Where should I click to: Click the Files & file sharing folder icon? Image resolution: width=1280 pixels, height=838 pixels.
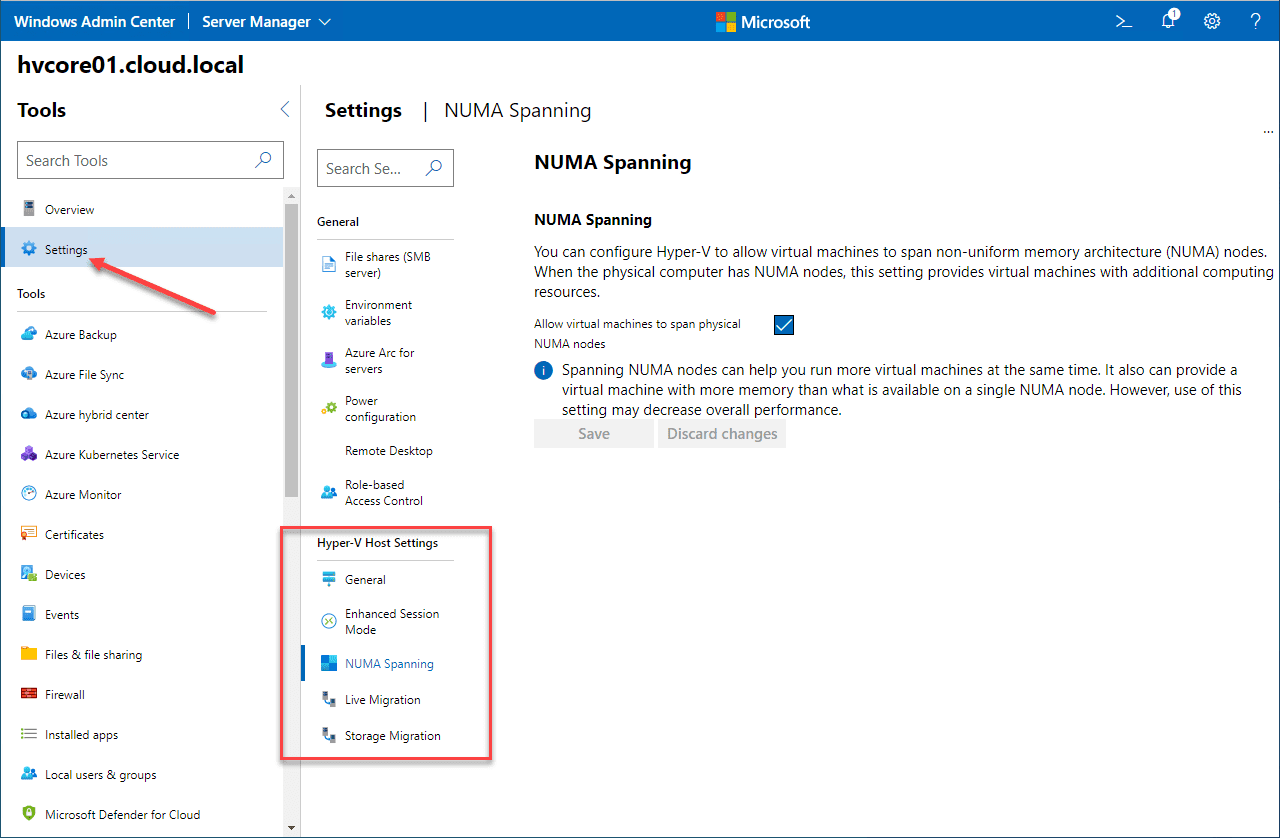[x=29, y=654]
